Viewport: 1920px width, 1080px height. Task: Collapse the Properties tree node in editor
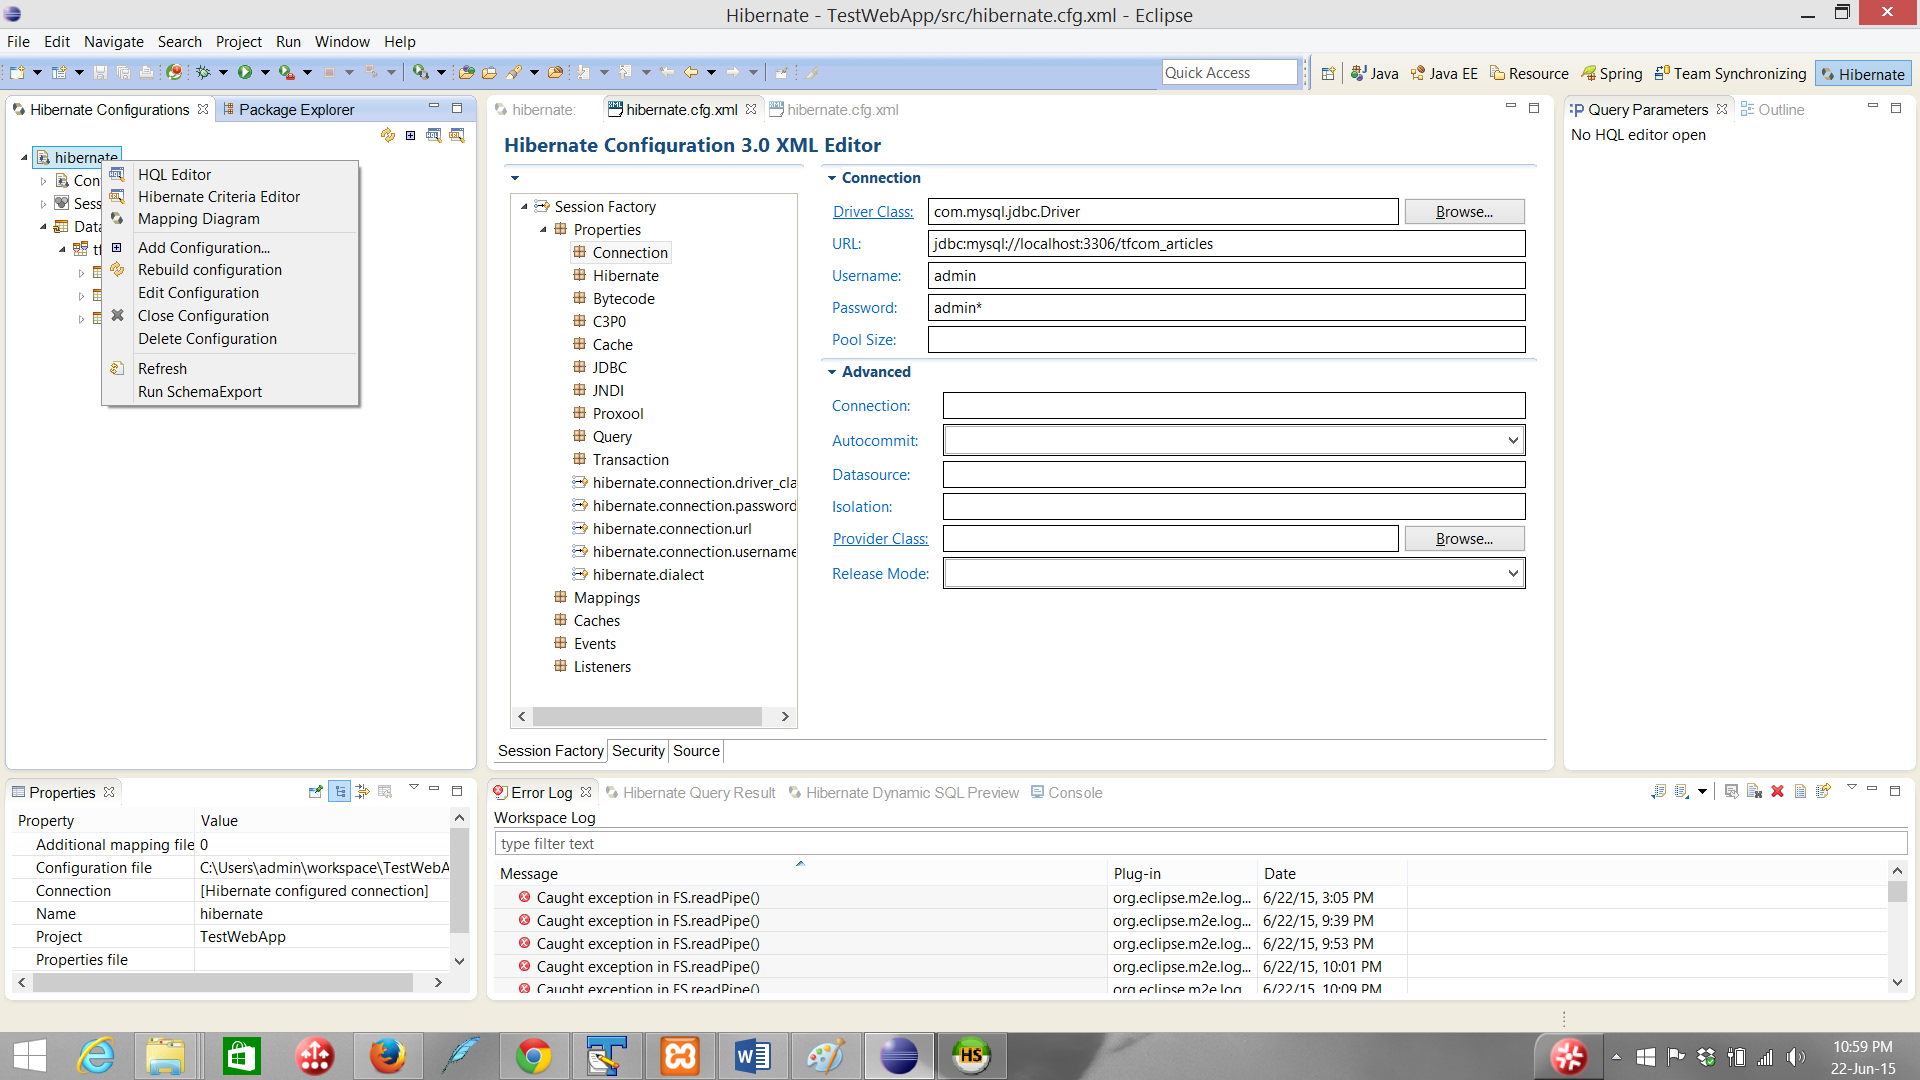543,230
